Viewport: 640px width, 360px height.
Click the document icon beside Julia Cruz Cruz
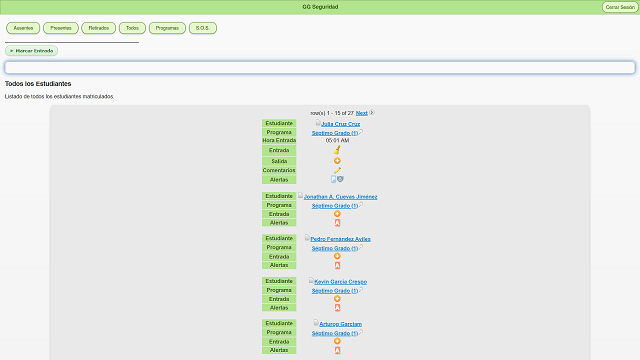318,122
